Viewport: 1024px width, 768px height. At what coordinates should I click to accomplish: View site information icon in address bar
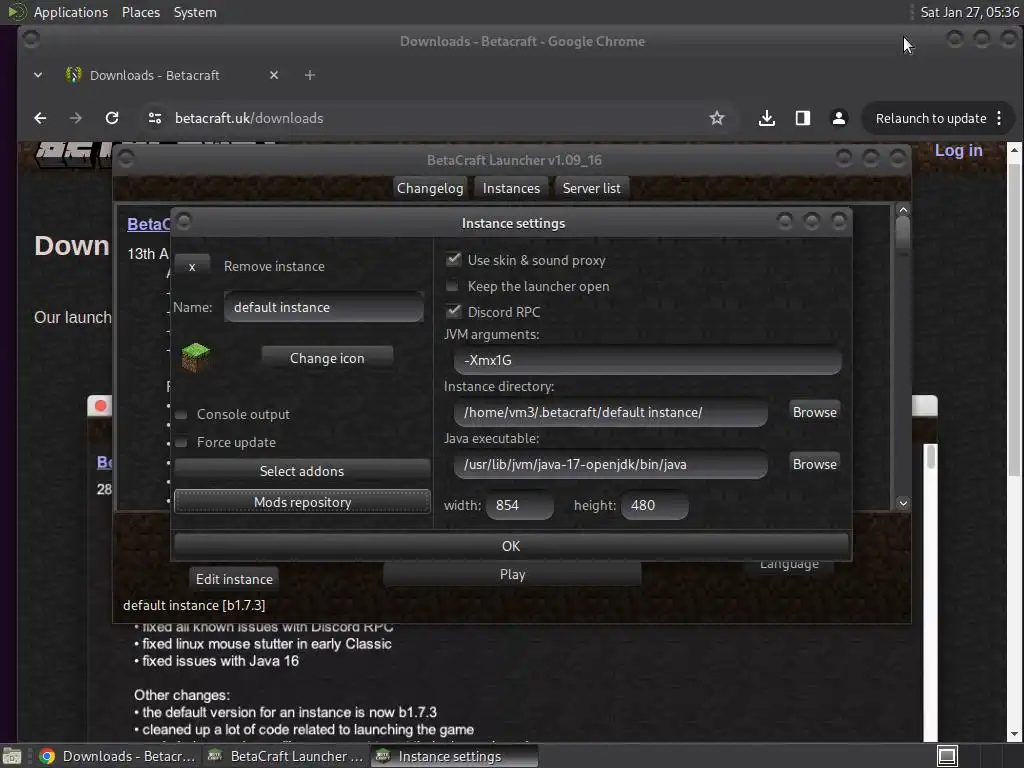tap(155, 118)
